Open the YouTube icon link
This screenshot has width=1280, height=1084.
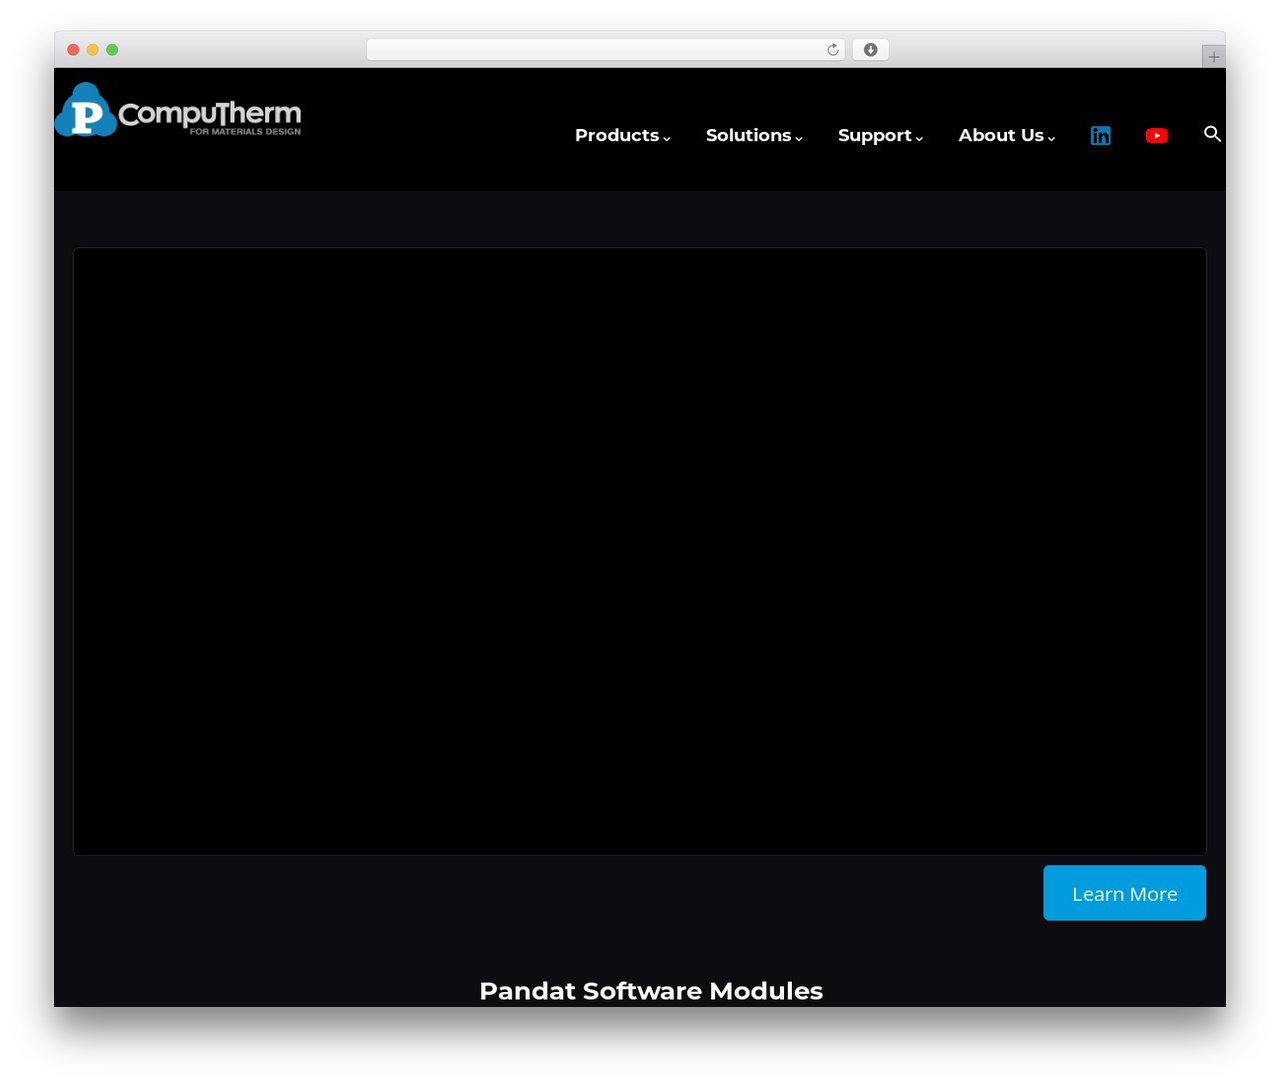click(1157, 135)
